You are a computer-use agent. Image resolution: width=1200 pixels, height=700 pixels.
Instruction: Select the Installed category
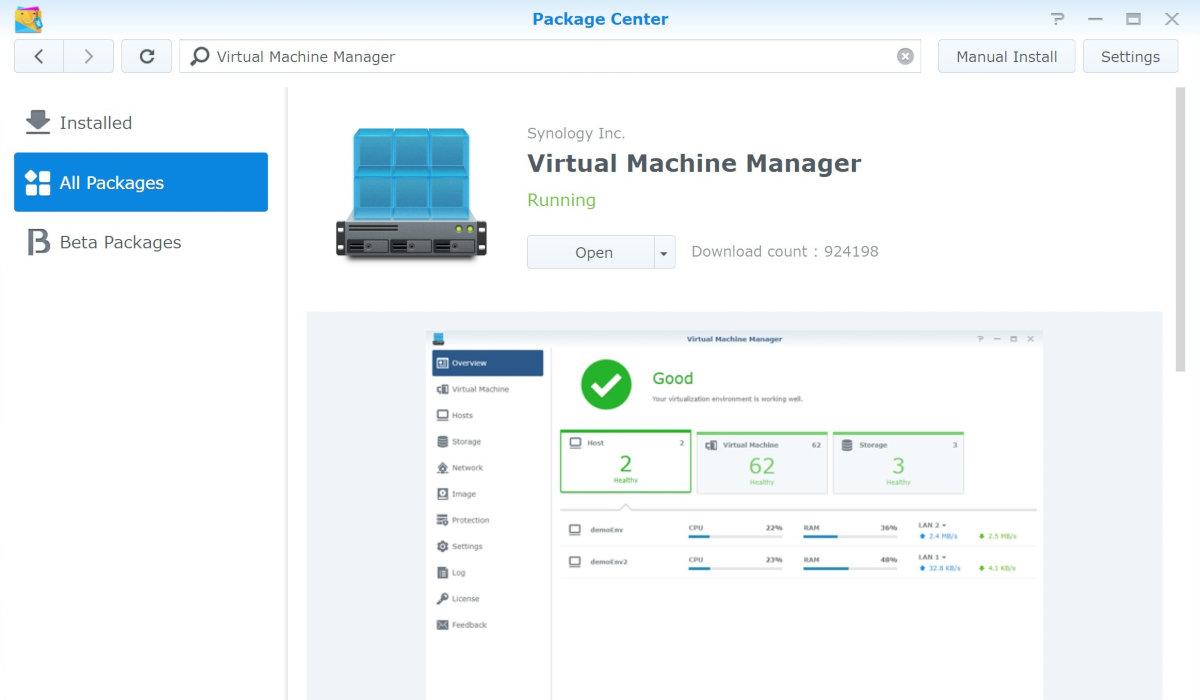(96, 123)
